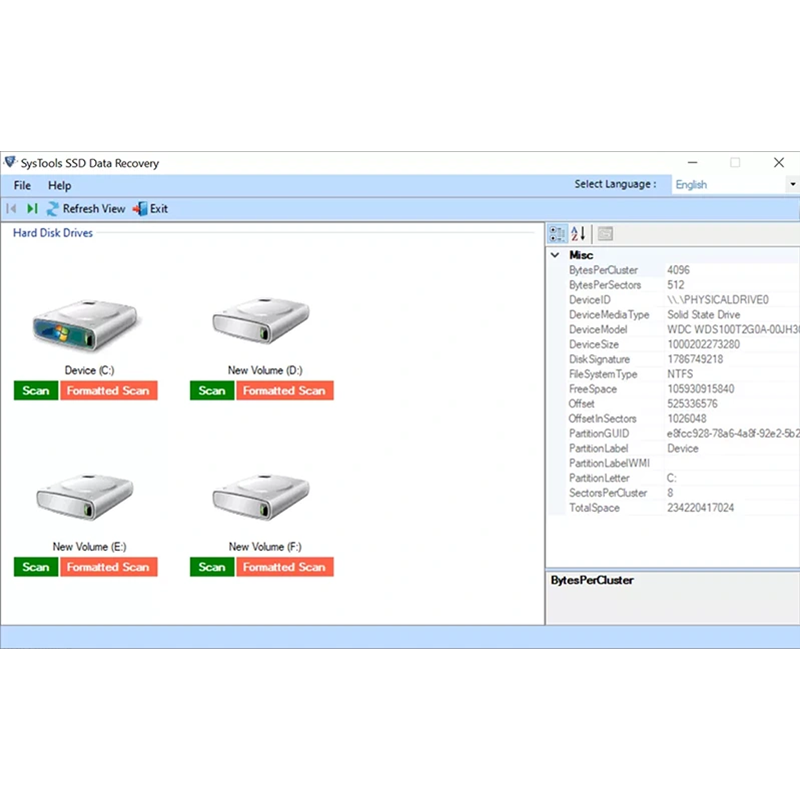
Task: Open the Select Language dropdown
Action: pyautogui.click(x=736, y=184)
